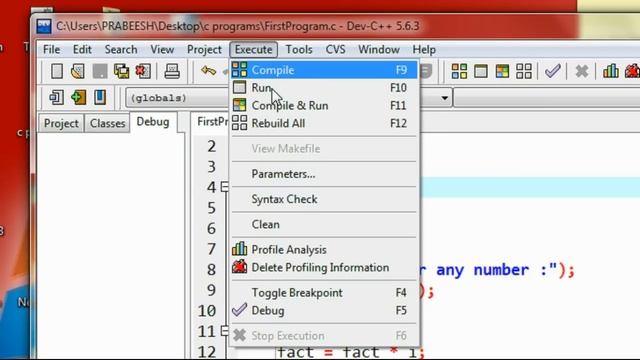
Task: Click the Debug checkmark toolbar icon
Action: click(x=553, y=71)
